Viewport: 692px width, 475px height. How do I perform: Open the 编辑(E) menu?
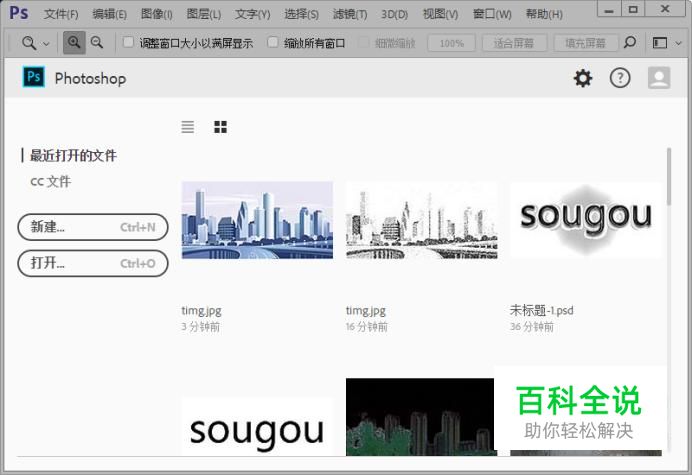tap(109, 14)
